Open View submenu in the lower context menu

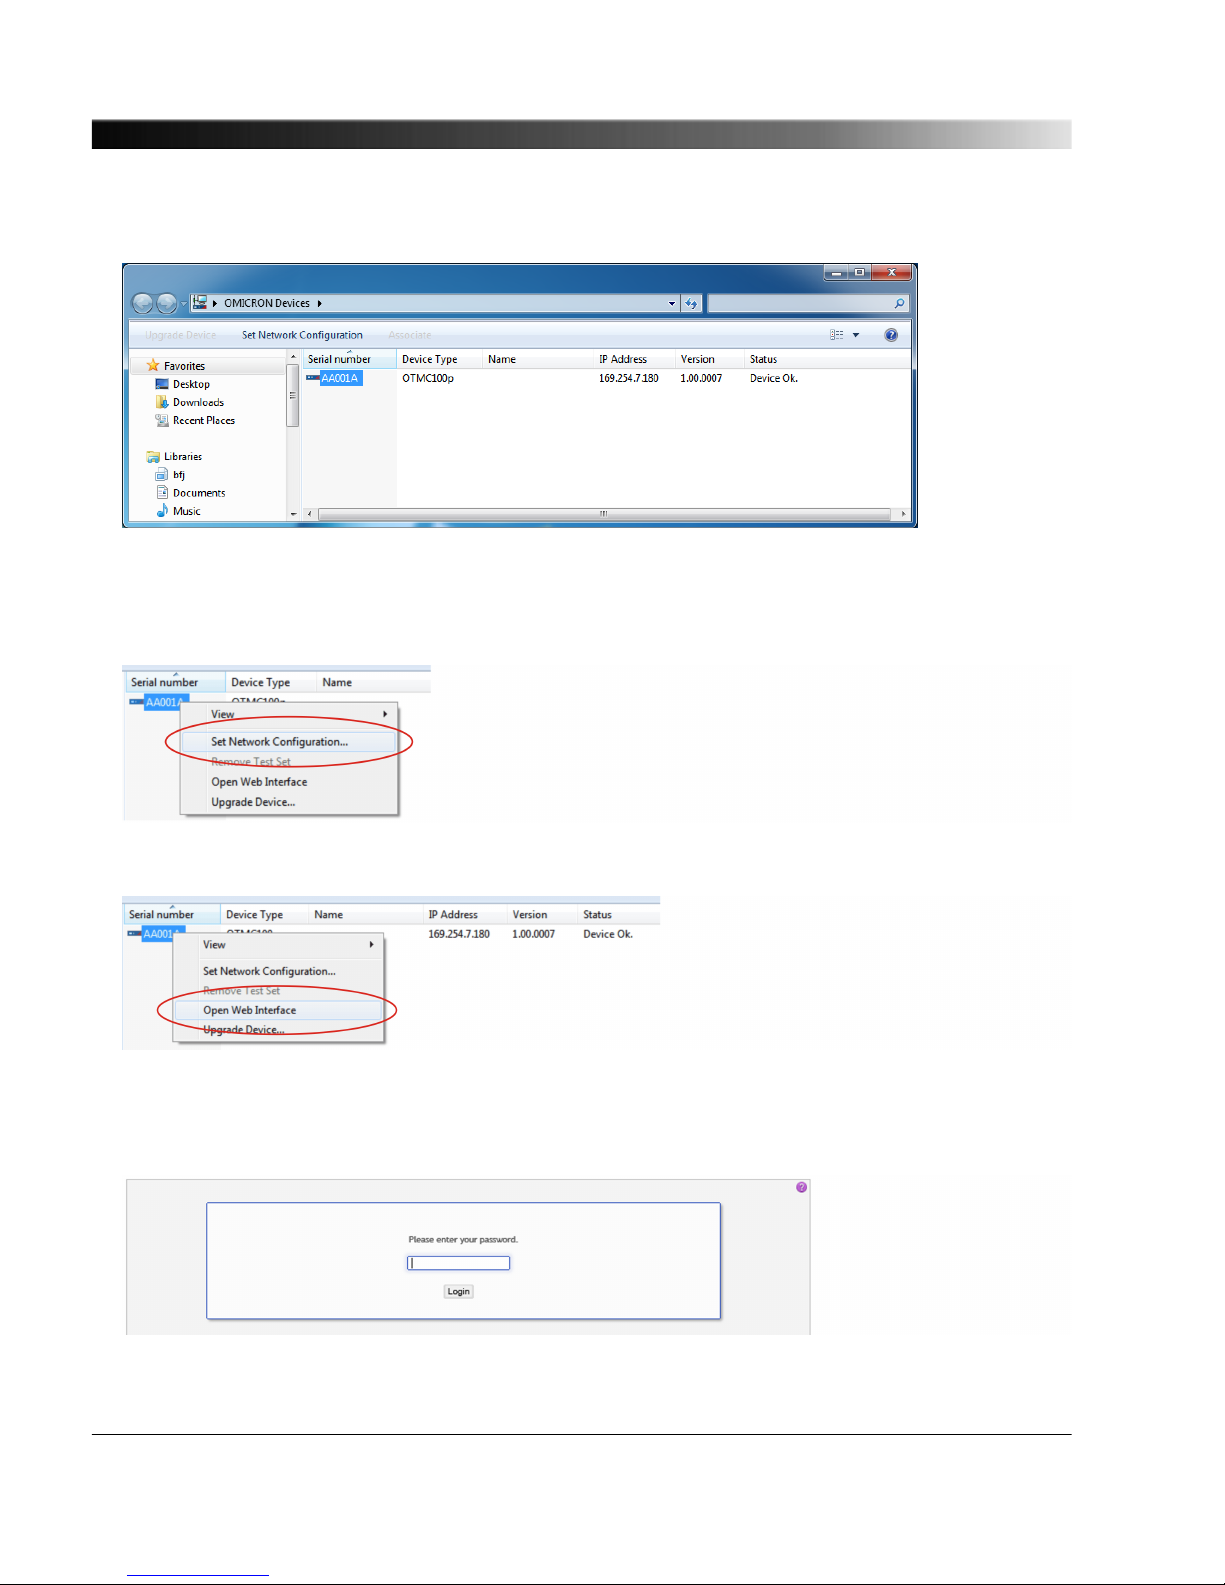[279, 945]
